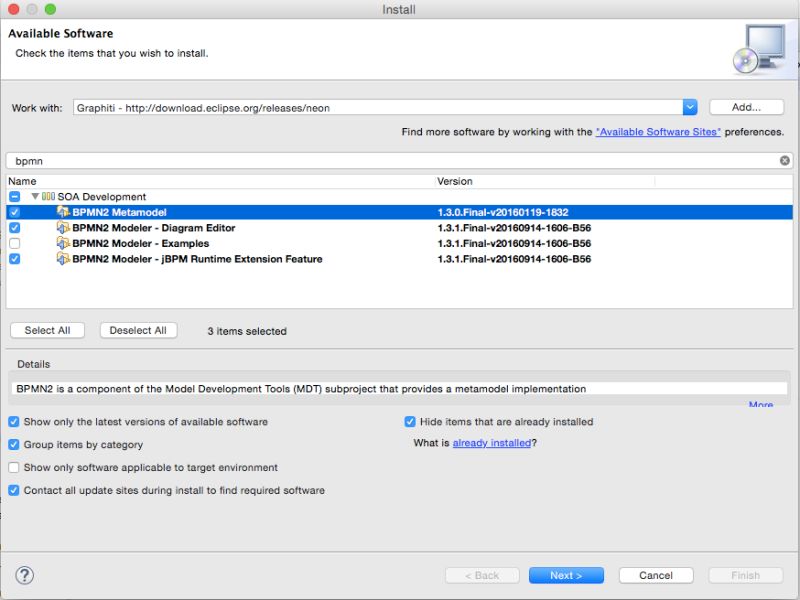Open help with the question mark icon
Viewport: 800px width, 600px height.
[x=24, y=576]
